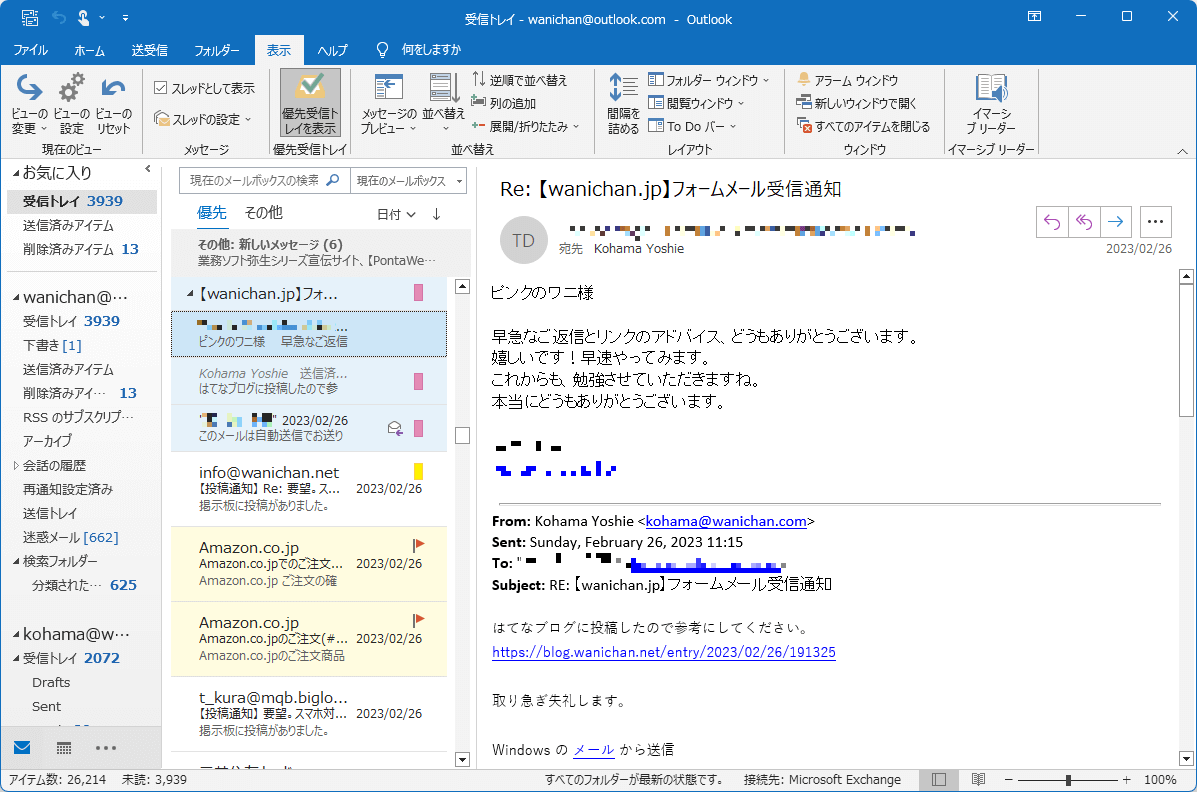Click the undo quick access icon
Viewport: 1197px width, 792px height.
tap(59, 18)
